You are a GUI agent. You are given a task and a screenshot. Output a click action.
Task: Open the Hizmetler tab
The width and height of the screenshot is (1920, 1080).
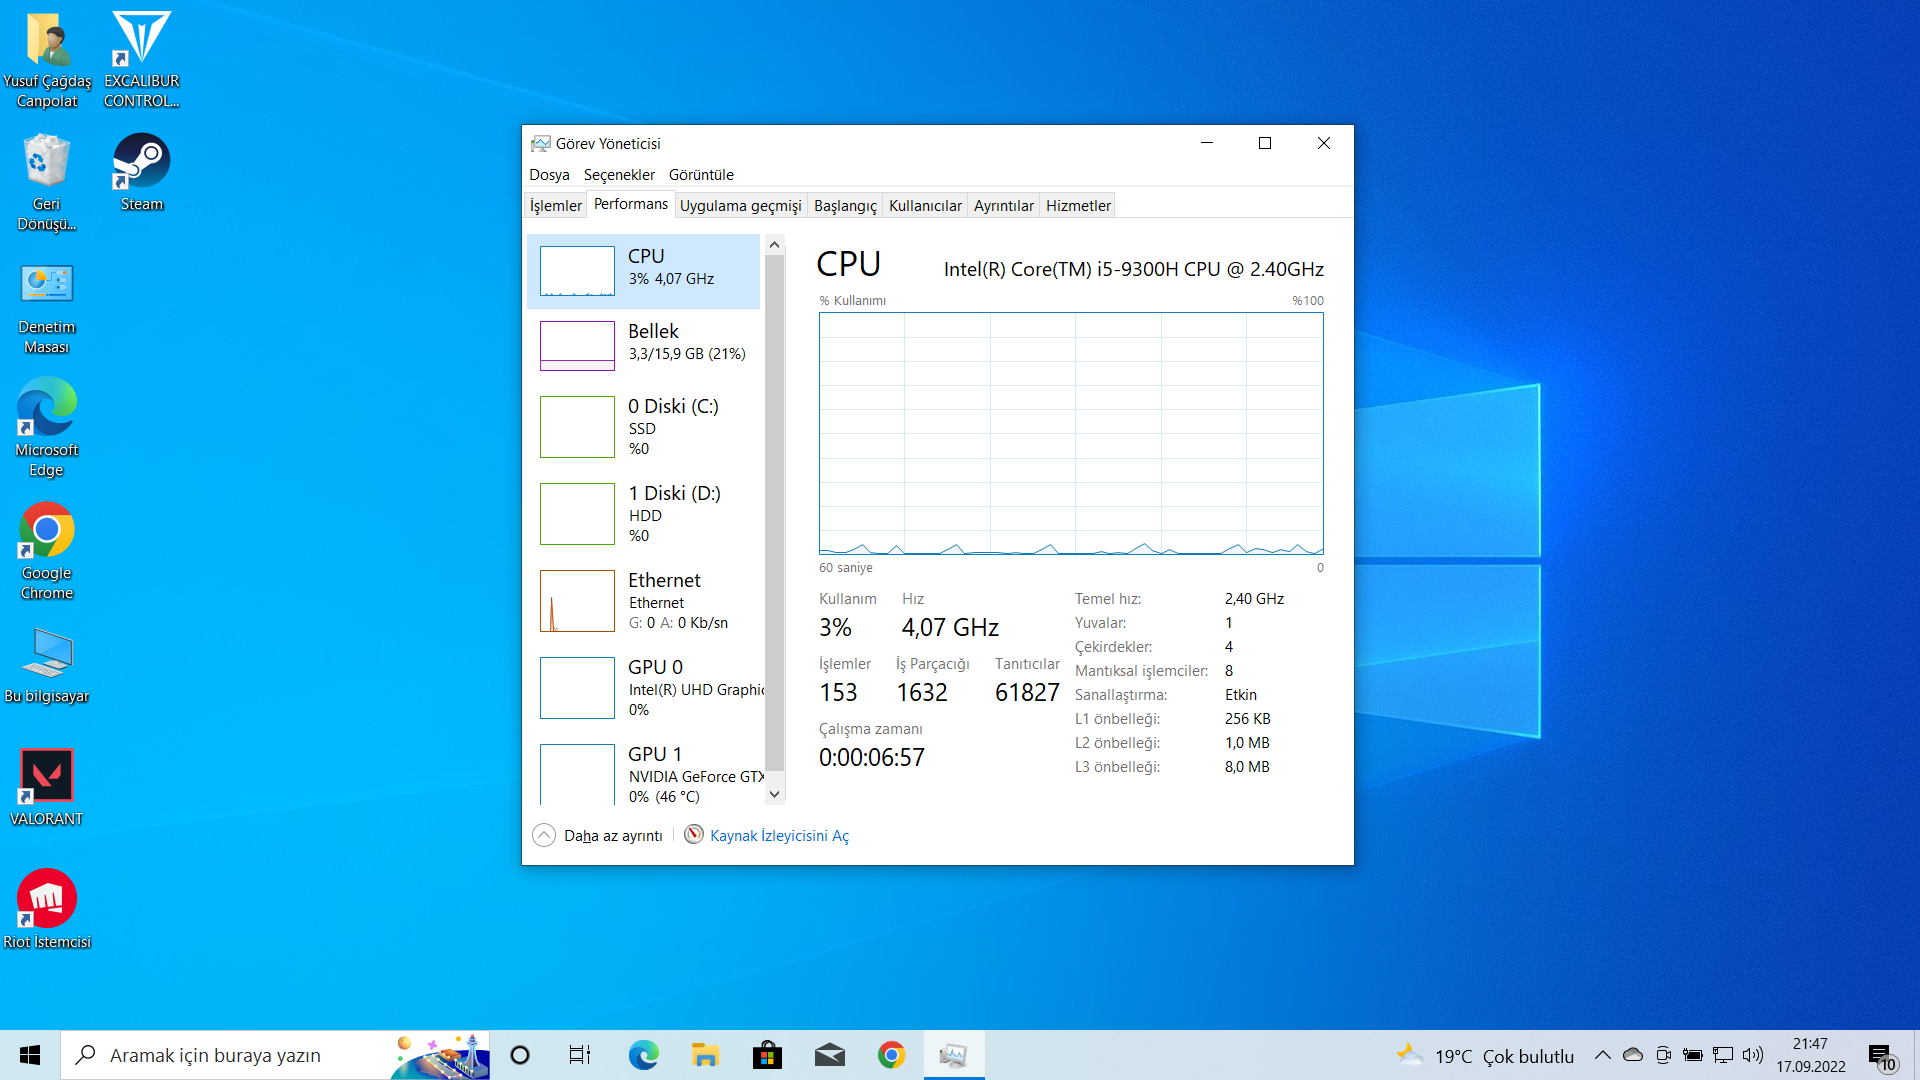pyautogui.click(x=1078, y=206)
